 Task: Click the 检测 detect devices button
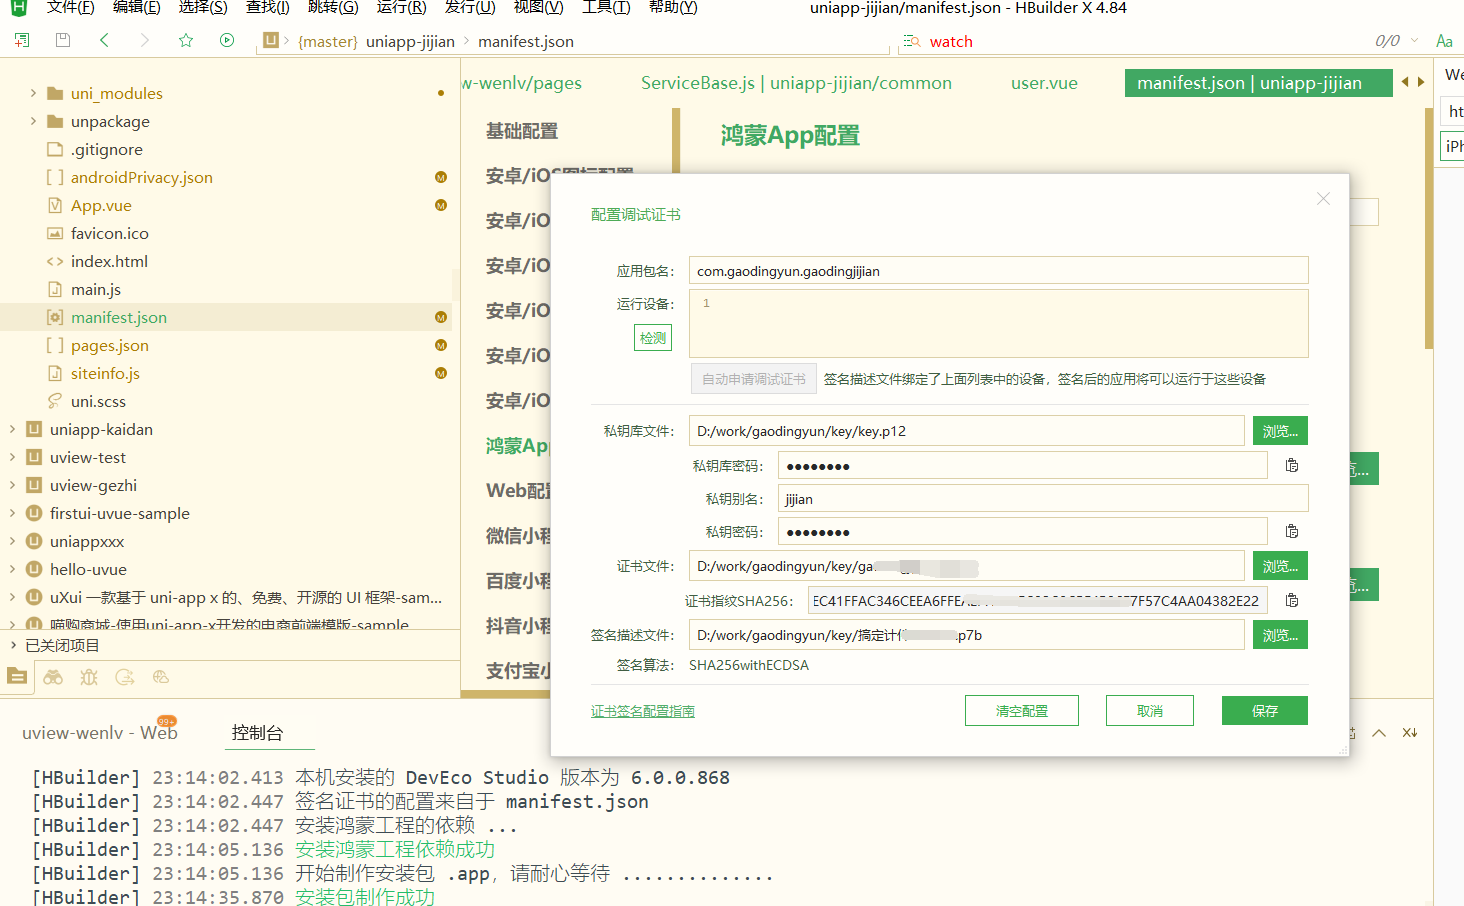click(x=653, y=338)
